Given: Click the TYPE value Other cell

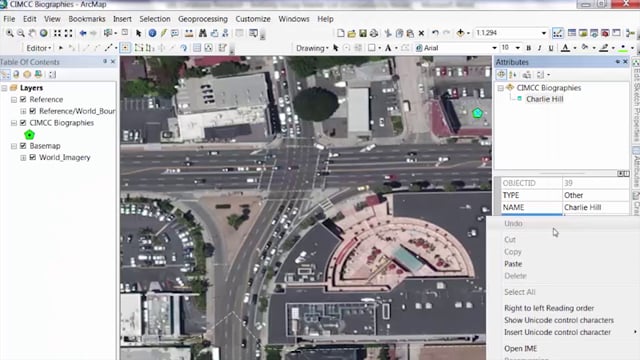Looking at the screenshot, I should click(596, 195).
